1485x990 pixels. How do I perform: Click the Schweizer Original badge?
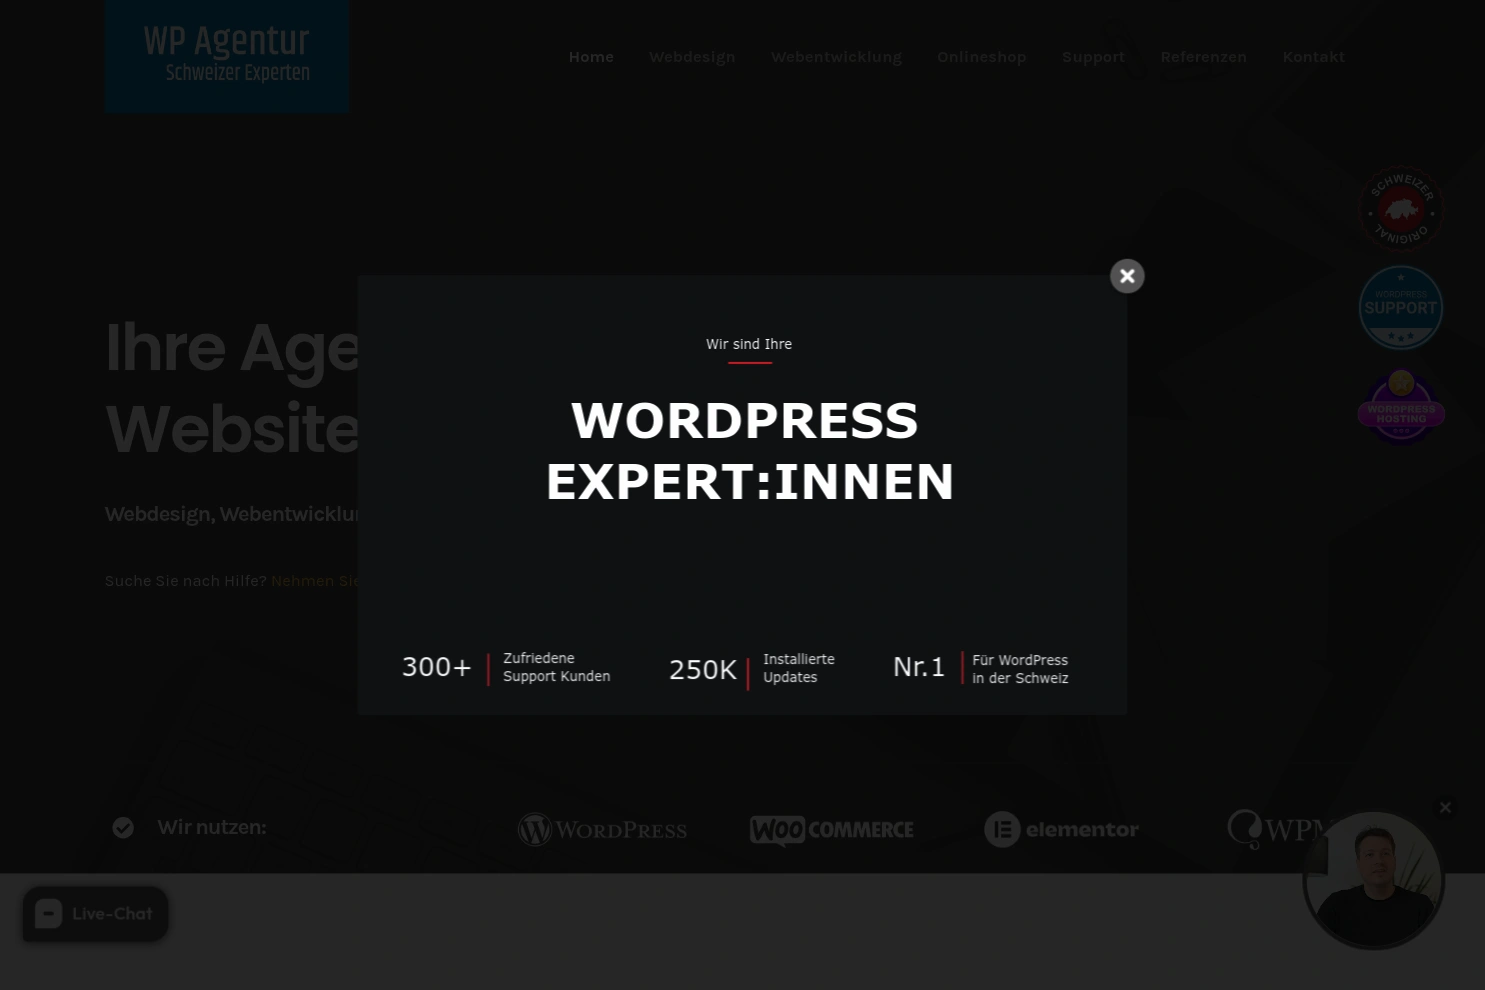[1401, 209]
